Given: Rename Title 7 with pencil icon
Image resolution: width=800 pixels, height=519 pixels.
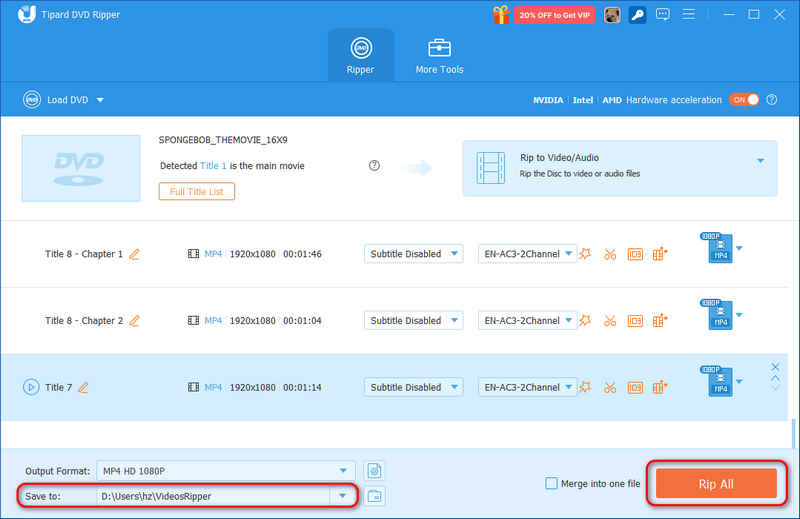Looking at the screenshot, I should click(x=83, y=388).
